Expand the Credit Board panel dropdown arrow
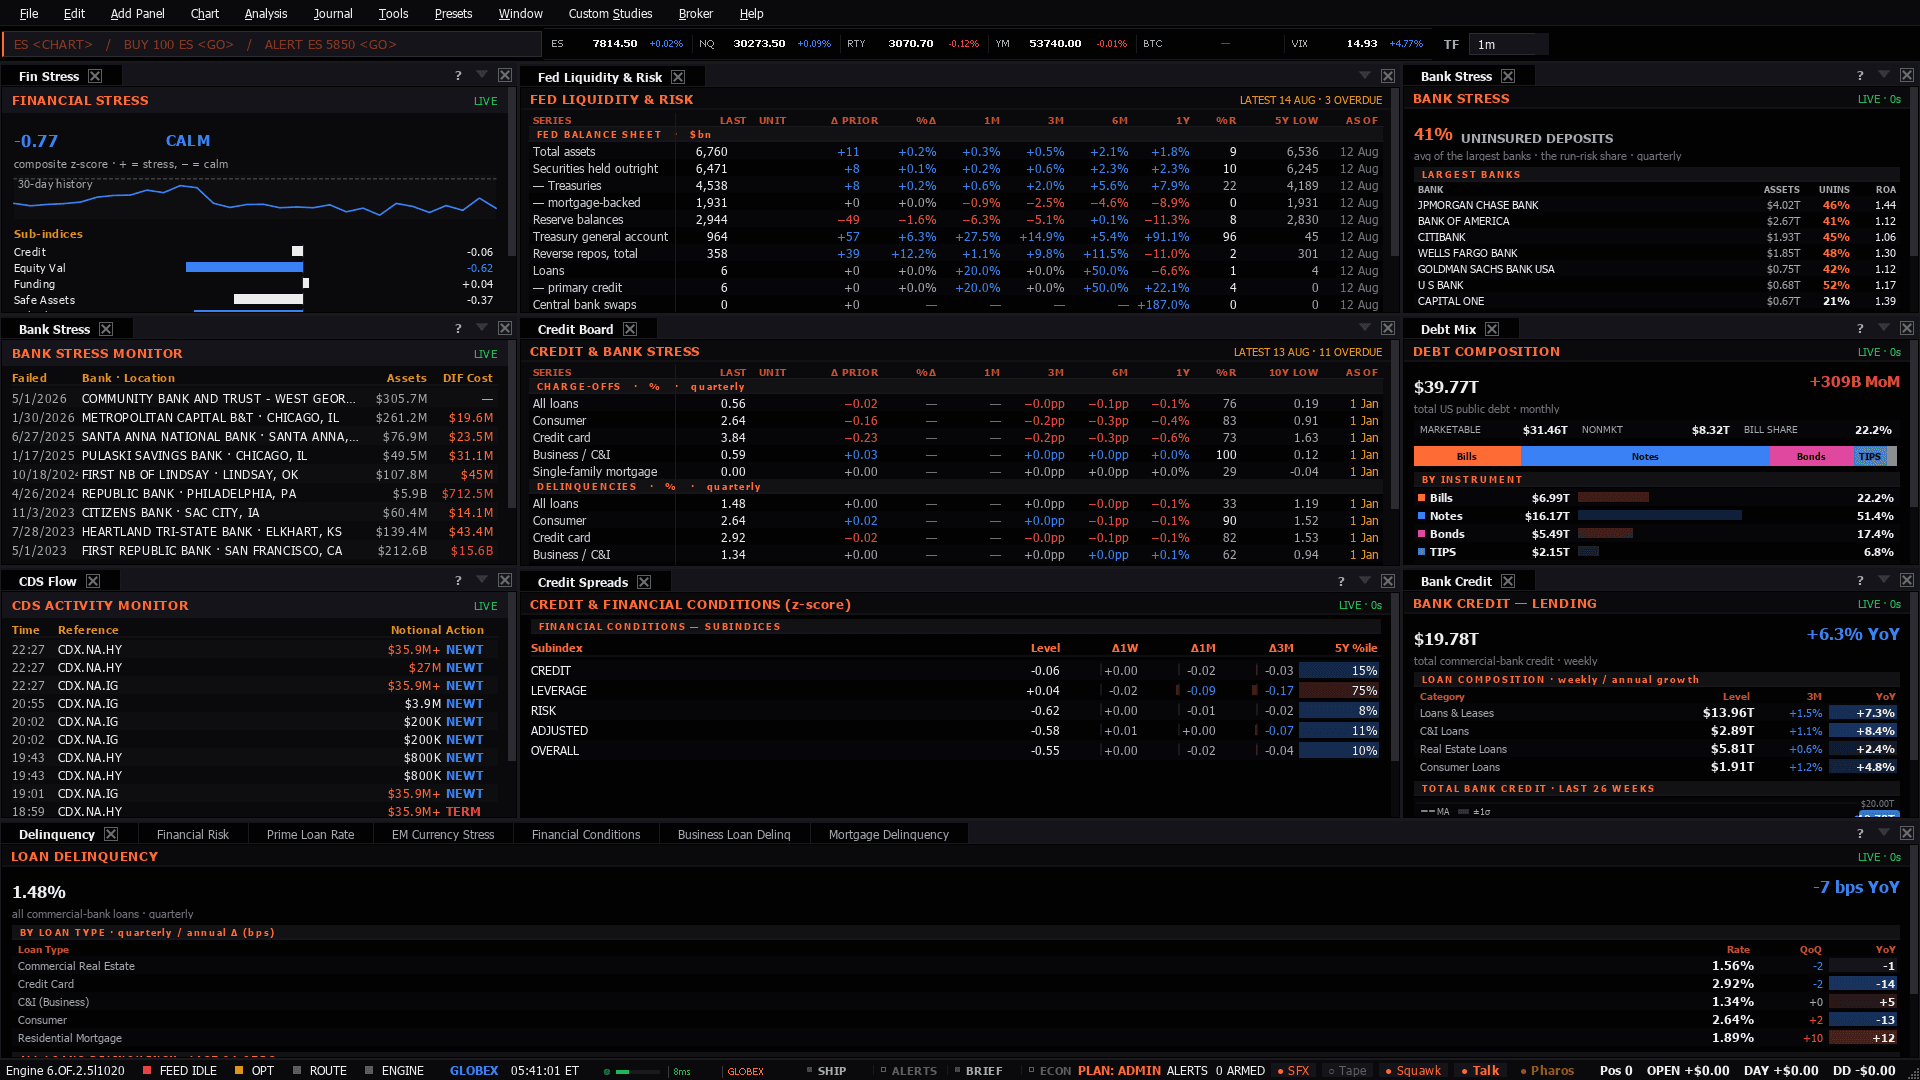This screenshot has height=1080, width=1920. pyautogui.click(x=1365, y=327)
